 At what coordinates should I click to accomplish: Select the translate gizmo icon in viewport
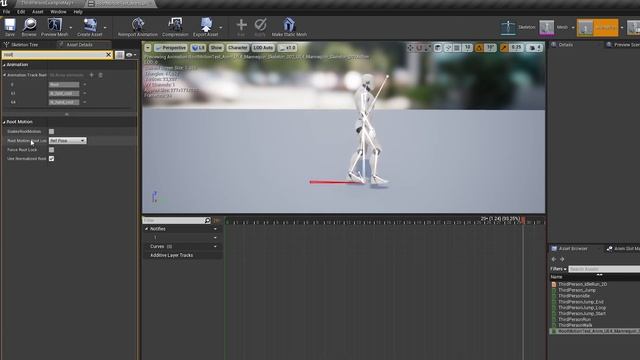410,48
